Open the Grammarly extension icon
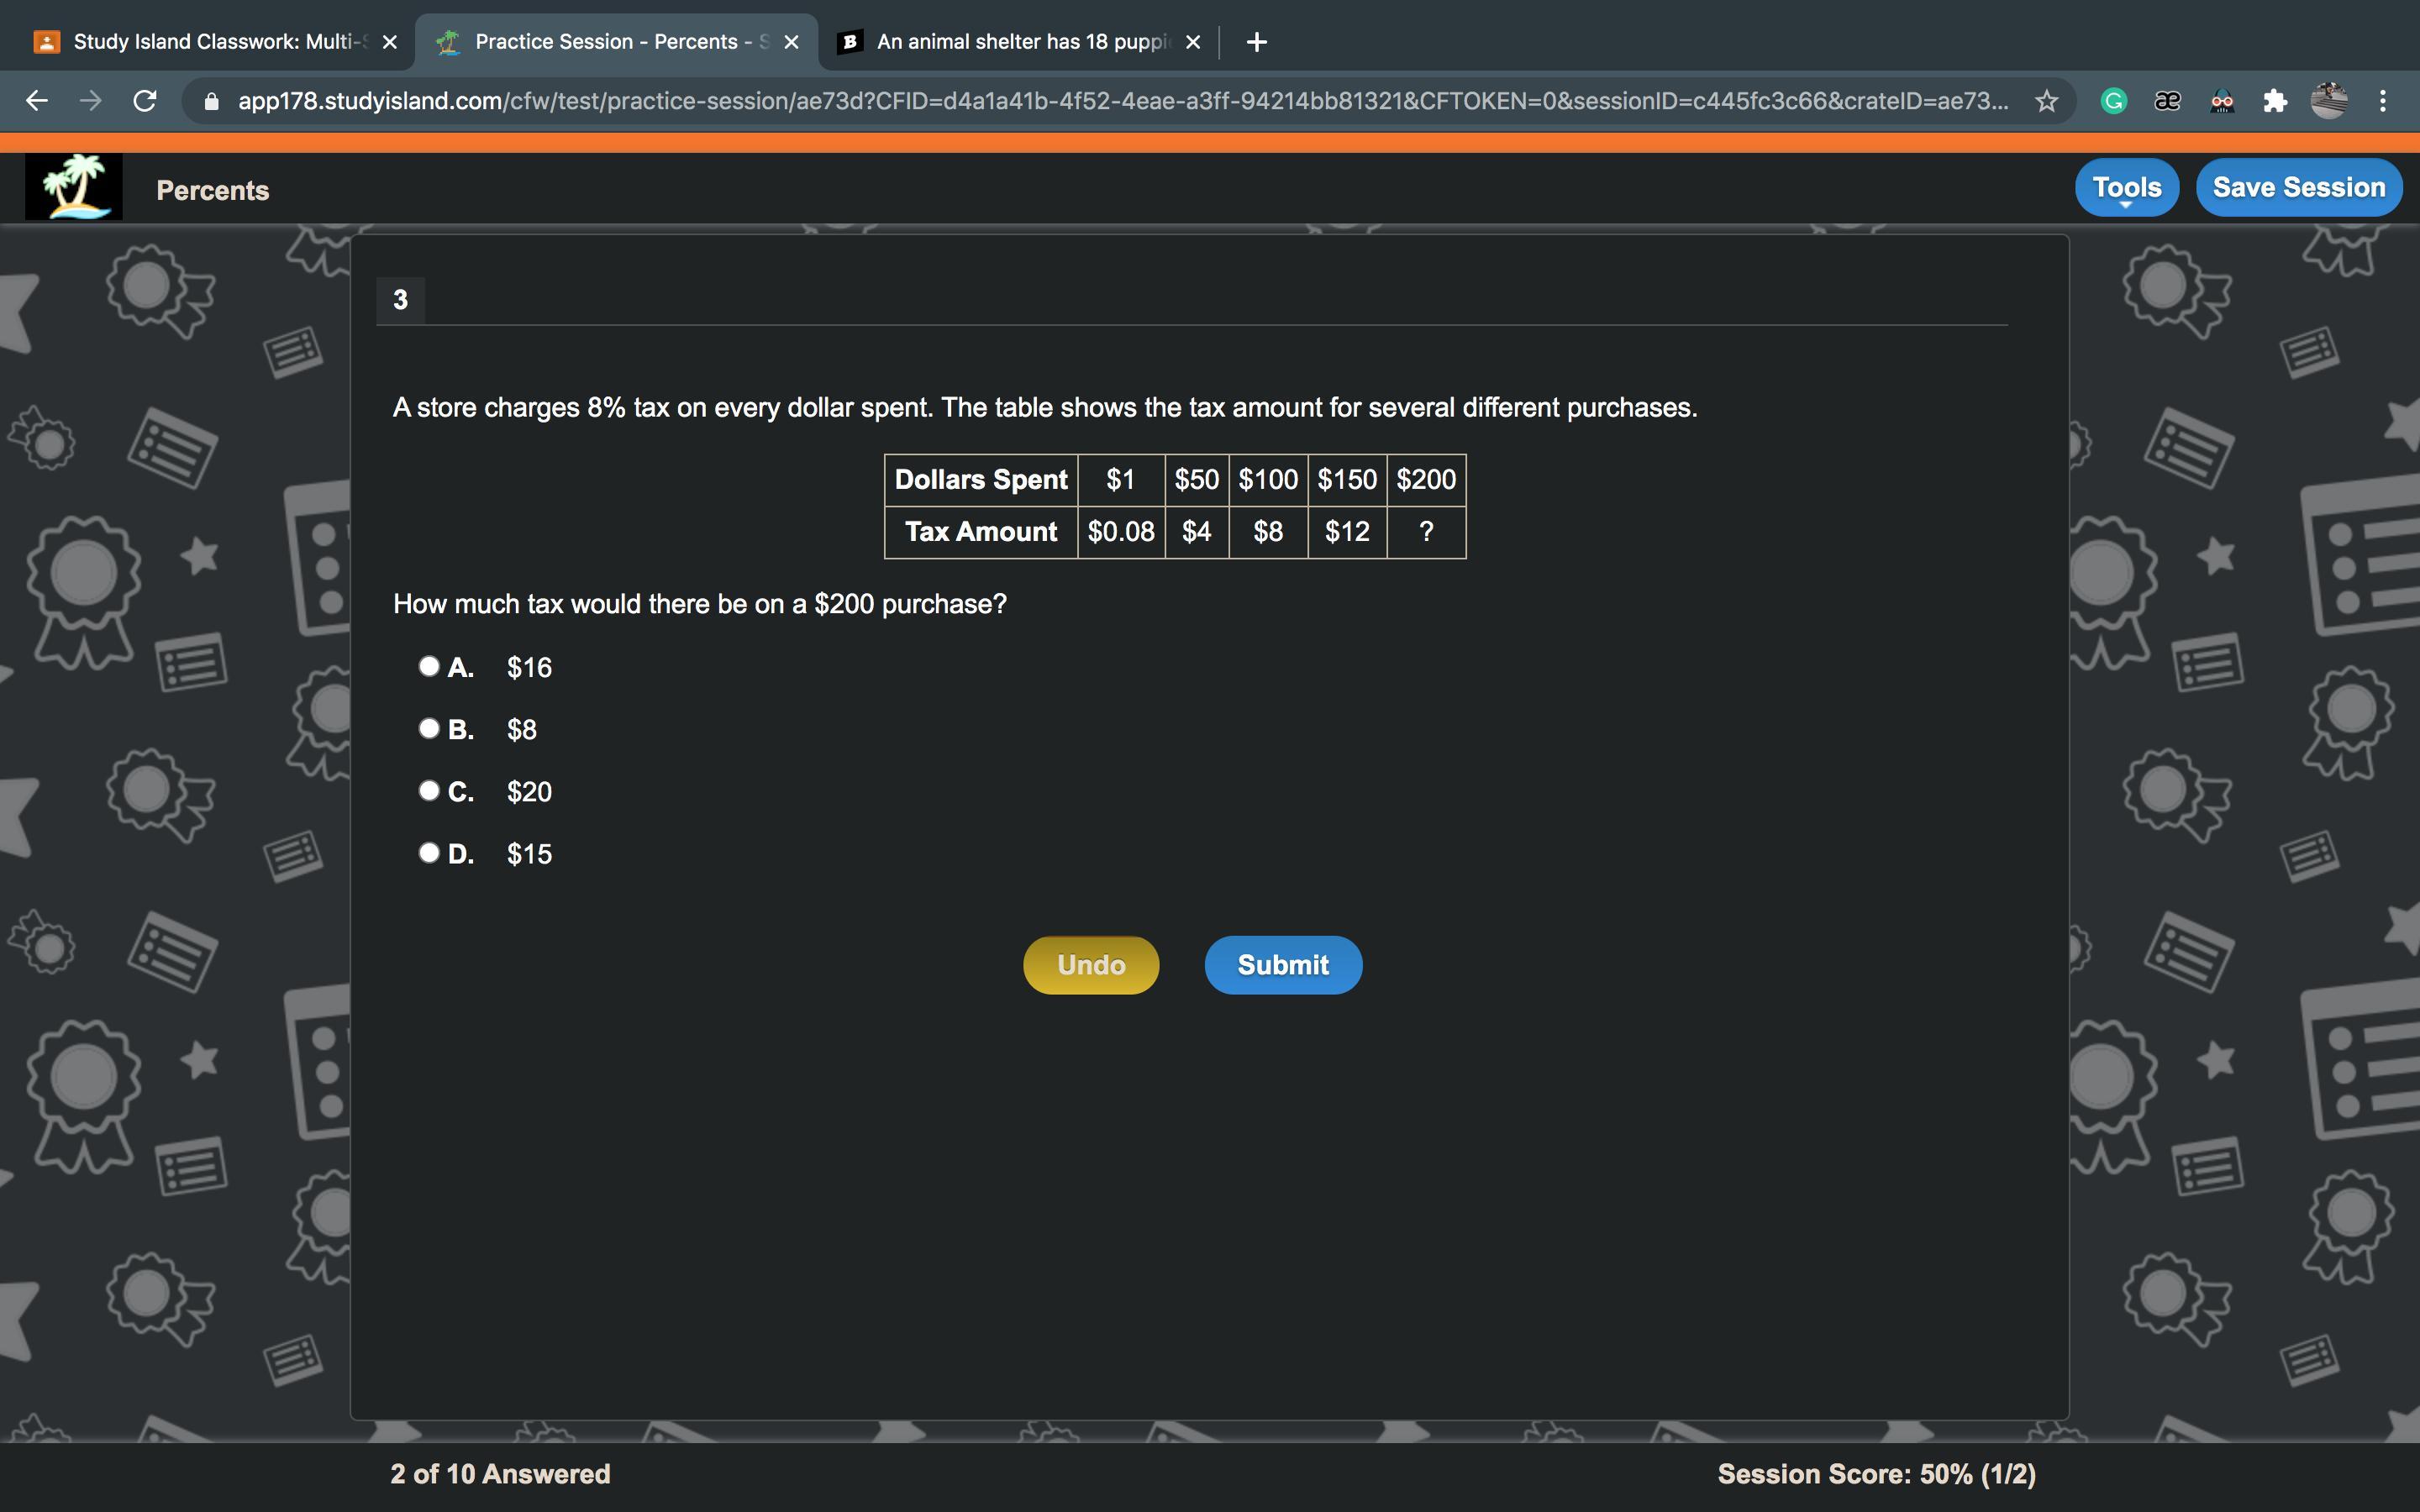 (x=2113, y=101)
